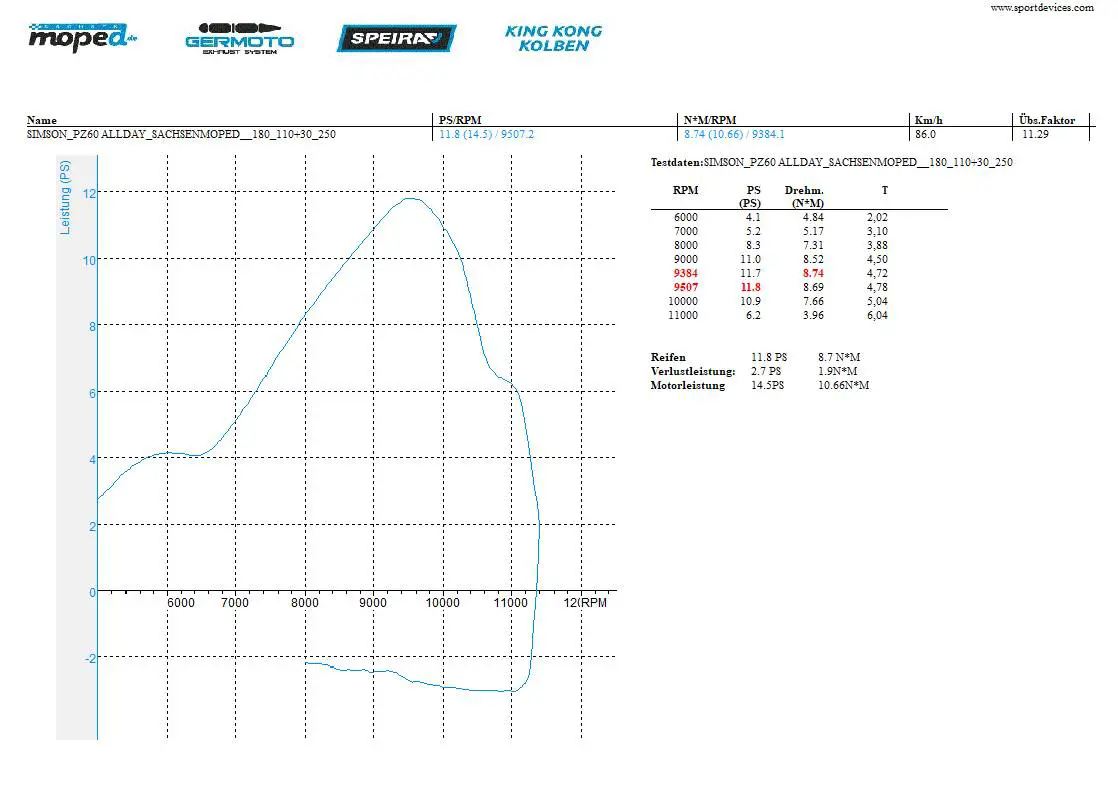1118x790 pixels.
Task: Select the Übs.Faktor column header
Action: click(1046, 120)
